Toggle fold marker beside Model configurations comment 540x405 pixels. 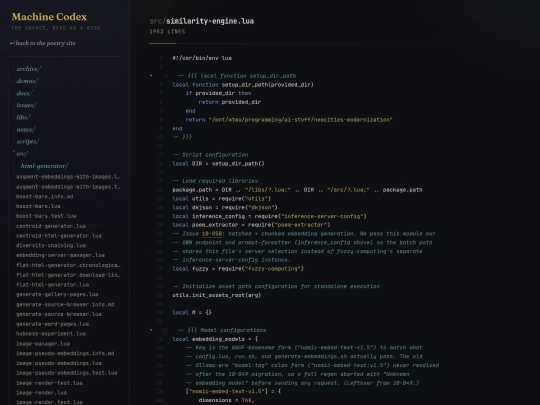(x=151, y=330)
